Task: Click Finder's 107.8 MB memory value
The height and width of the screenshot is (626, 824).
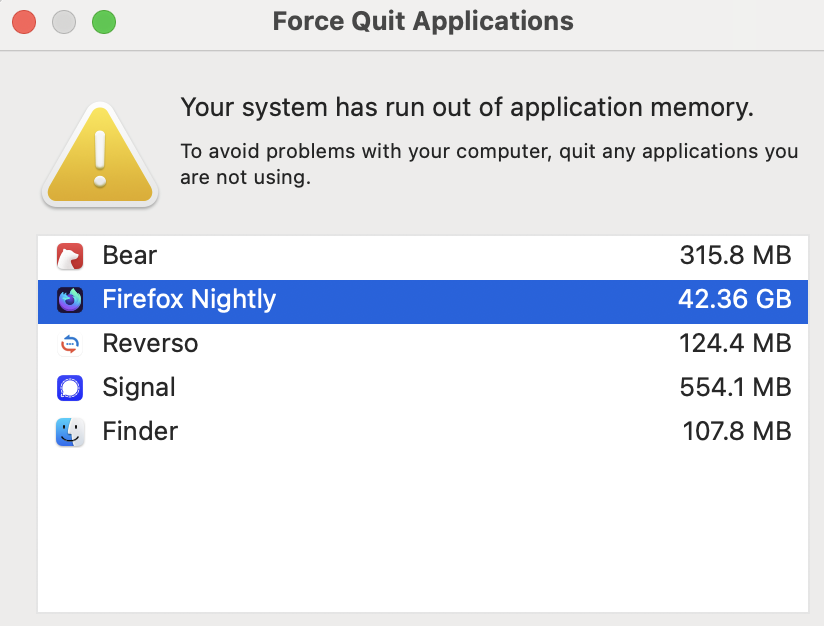Action: [736, 432]
